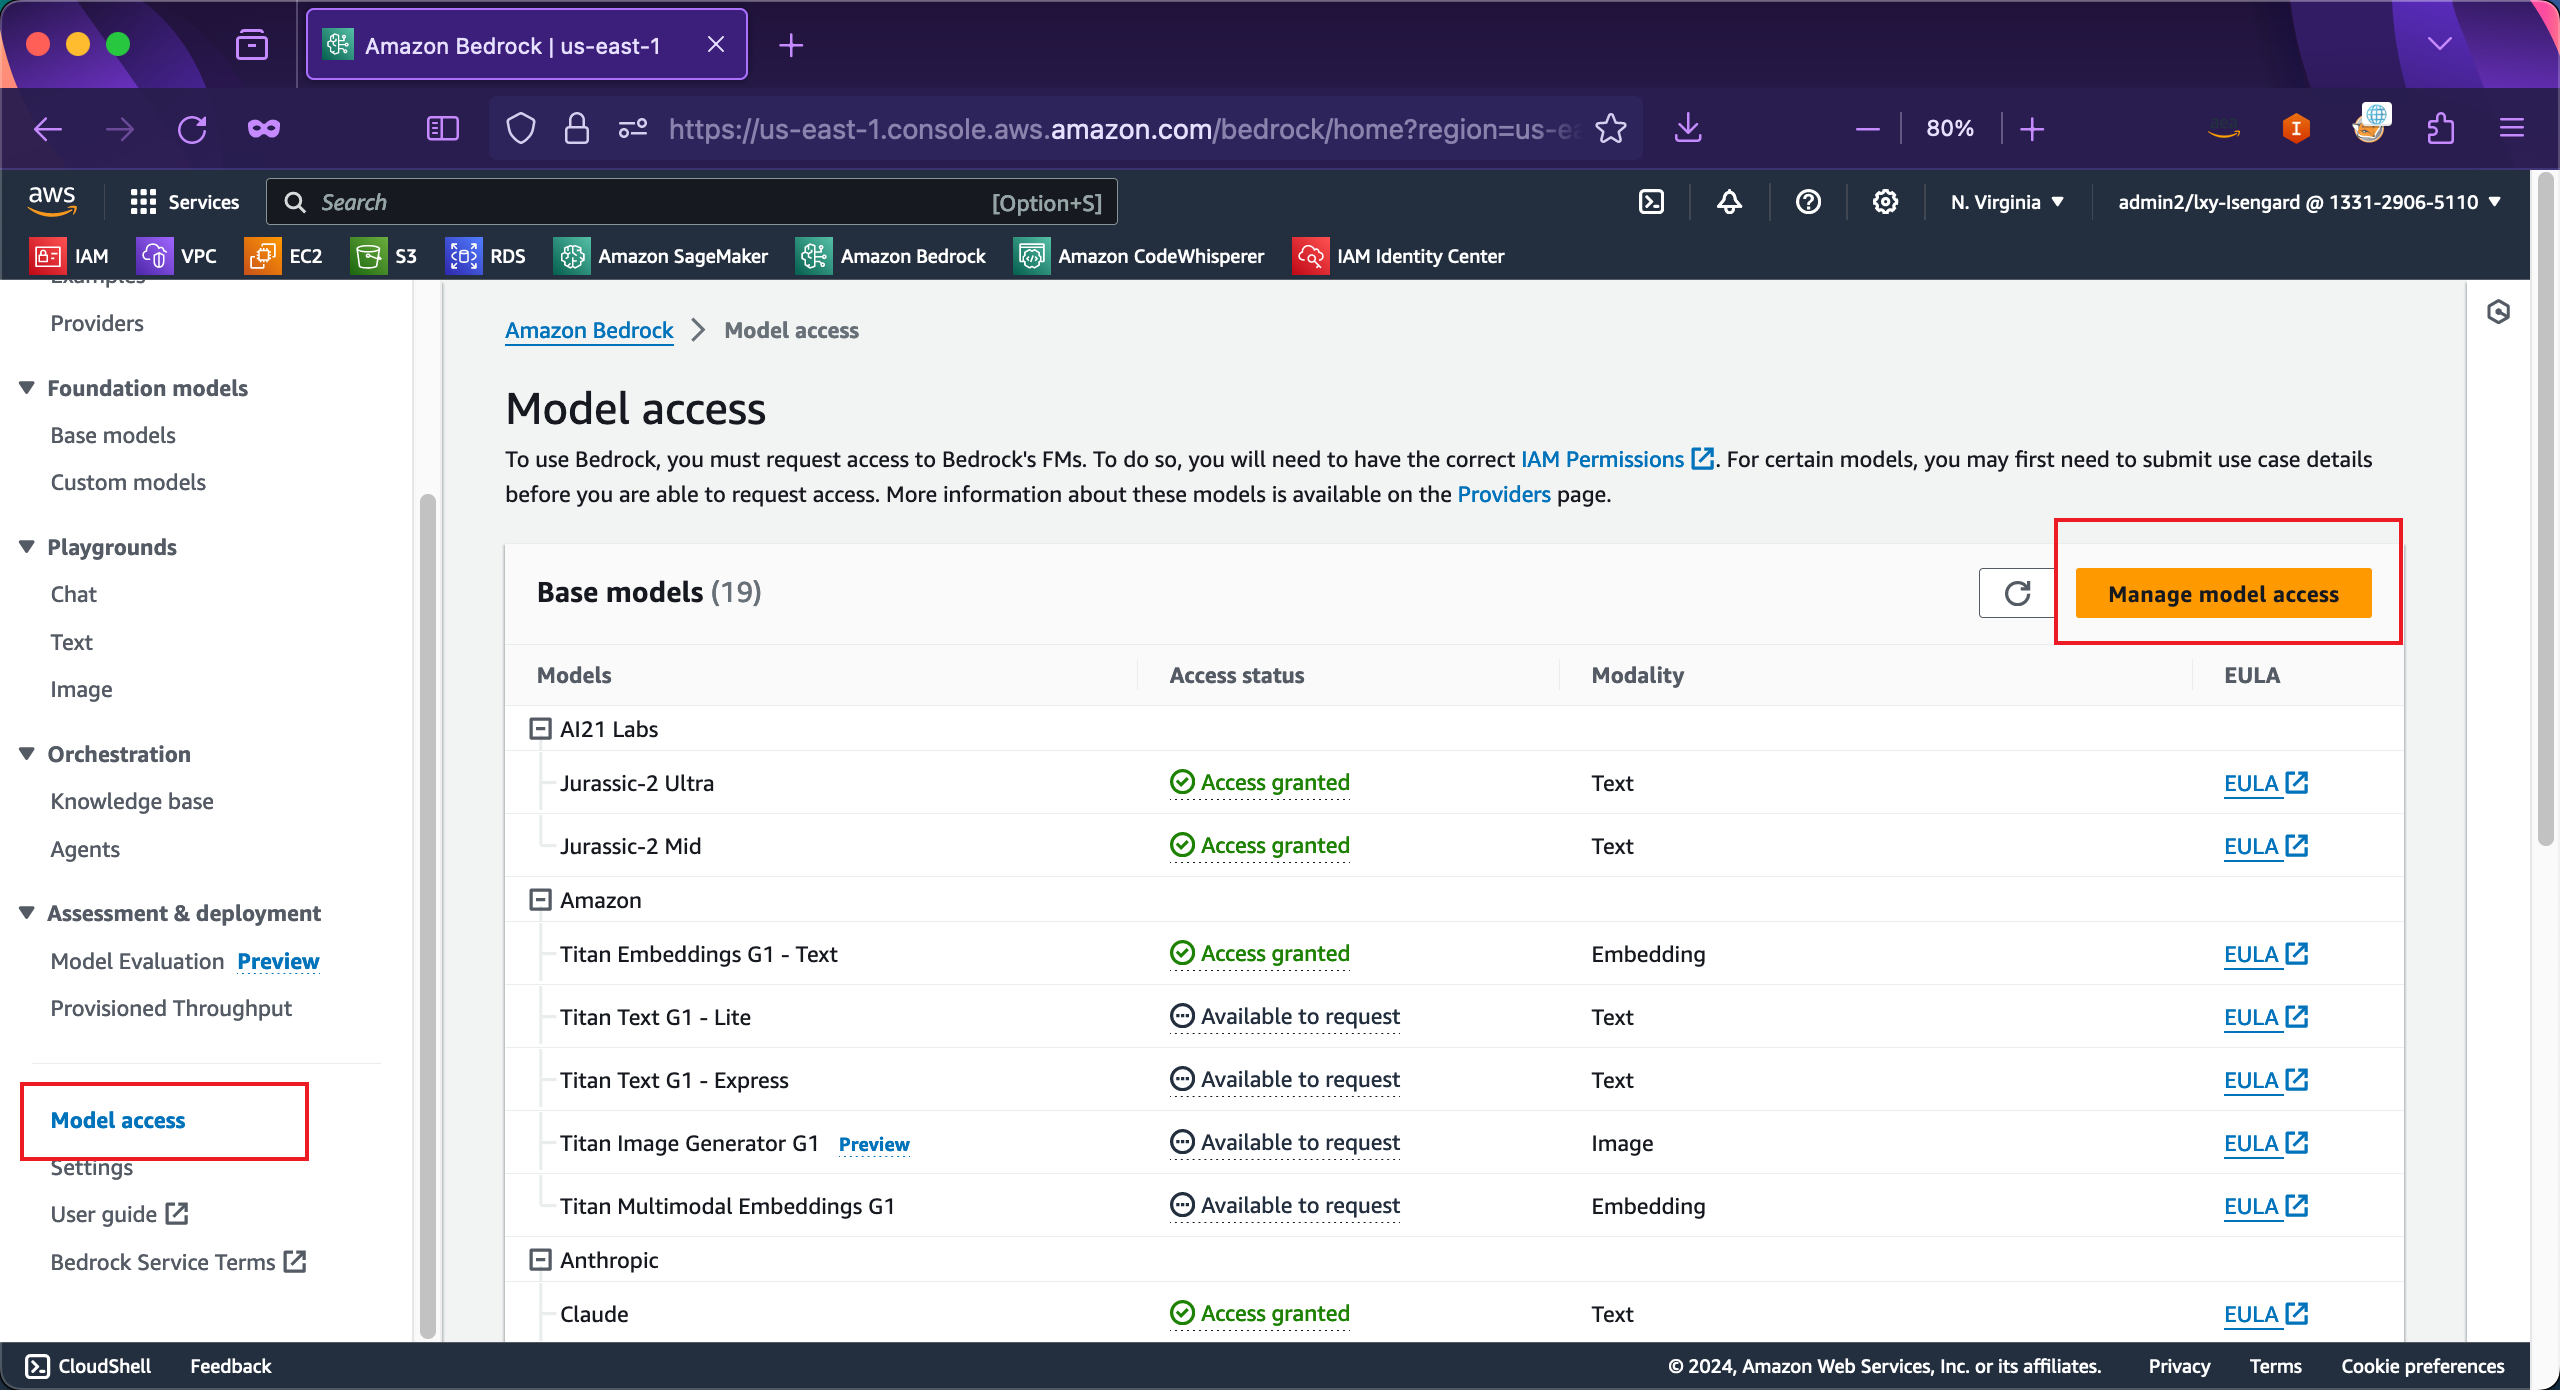
Task: Open the notifications bell
Action: pos(1730,202)
